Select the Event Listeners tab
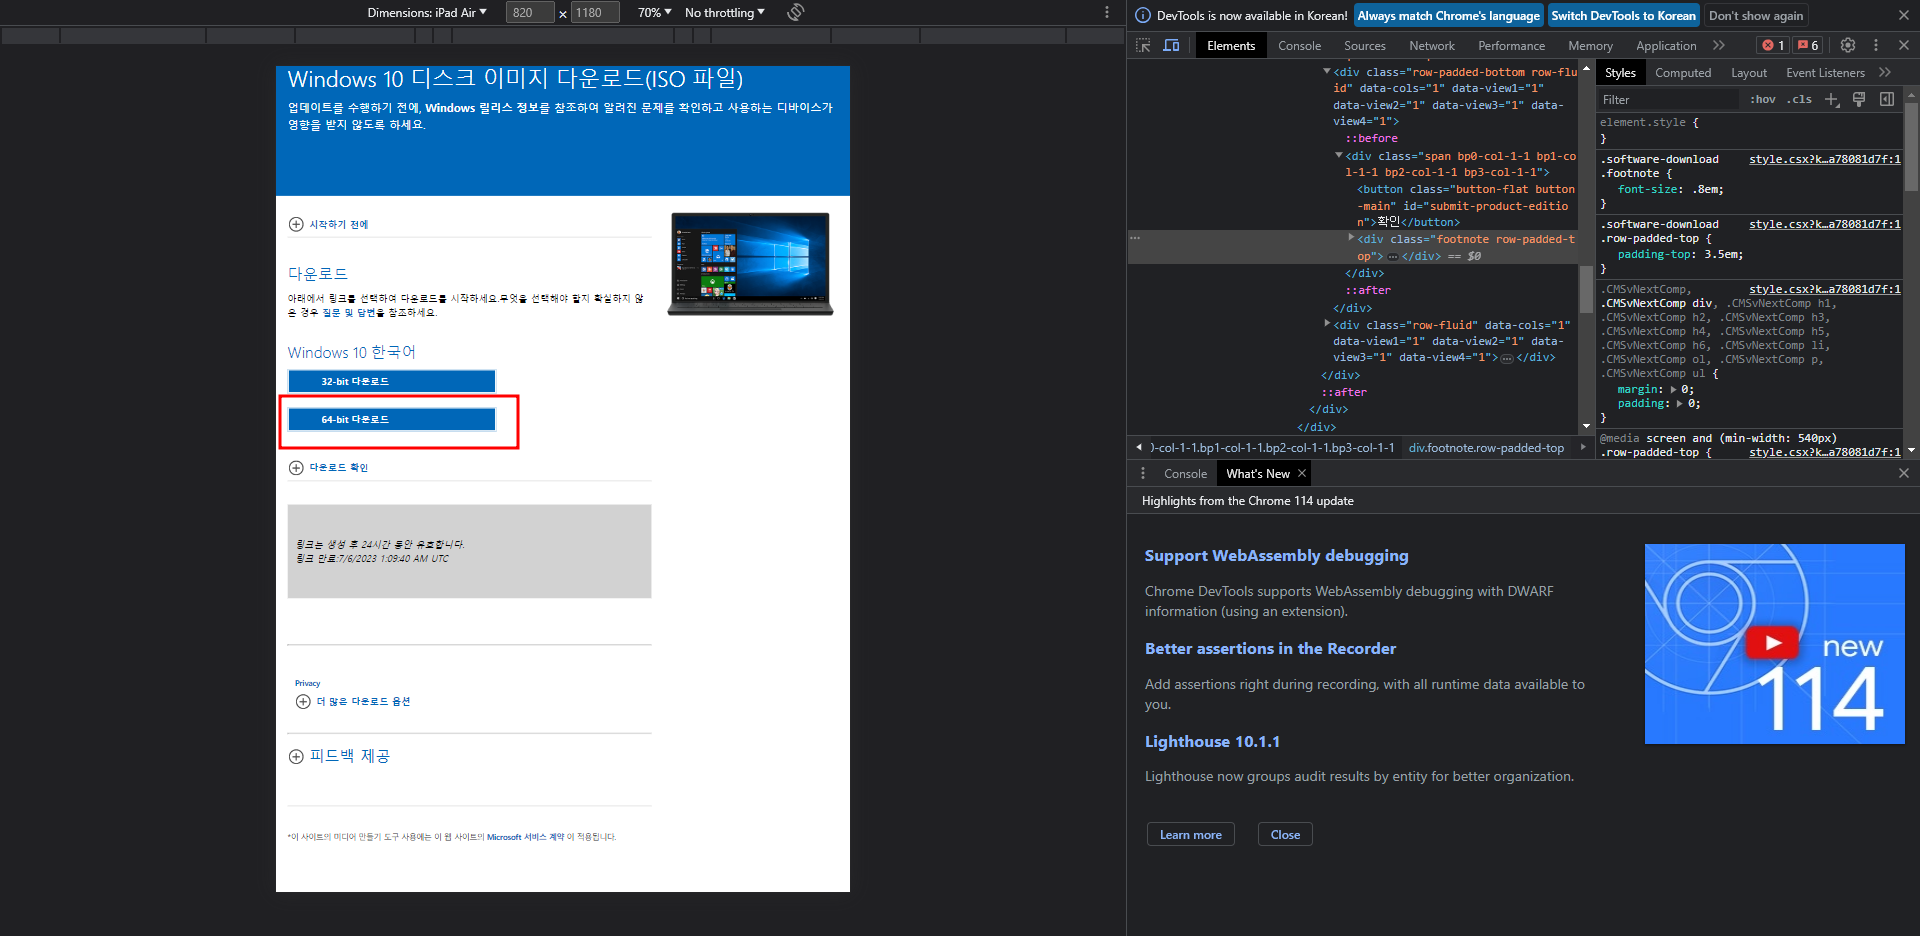The width and height of the screenshot is (1920, 936). (1825, 73)
